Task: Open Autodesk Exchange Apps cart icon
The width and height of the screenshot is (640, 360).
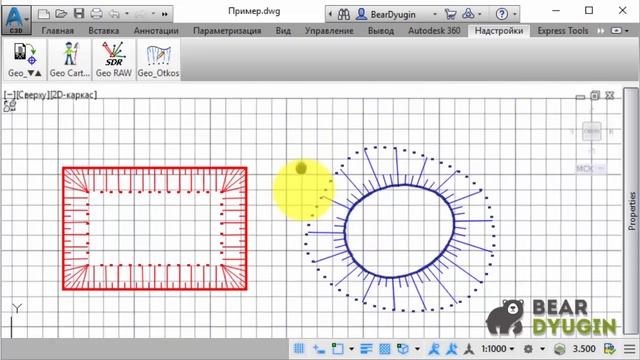Action: 451,14
